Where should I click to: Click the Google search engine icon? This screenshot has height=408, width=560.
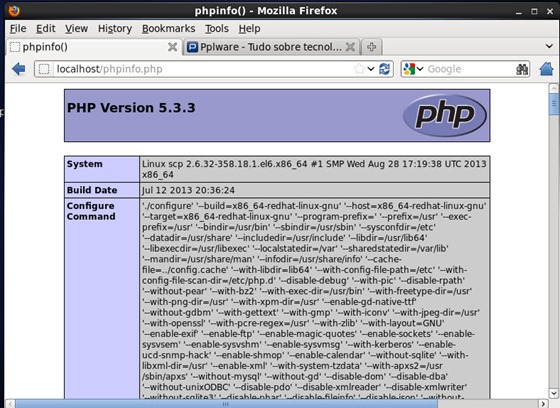tap(409, 69)
